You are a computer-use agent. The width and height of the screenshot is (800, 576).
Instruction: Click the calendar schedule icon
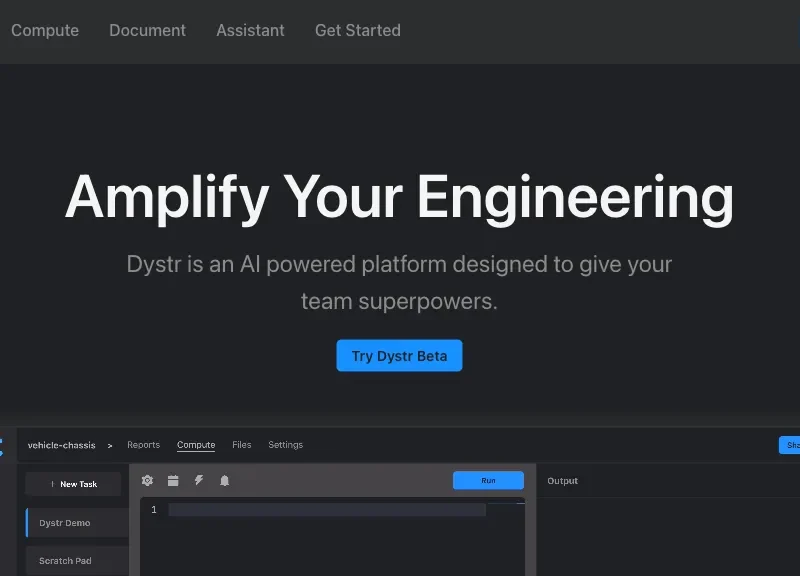click(173, 481)
